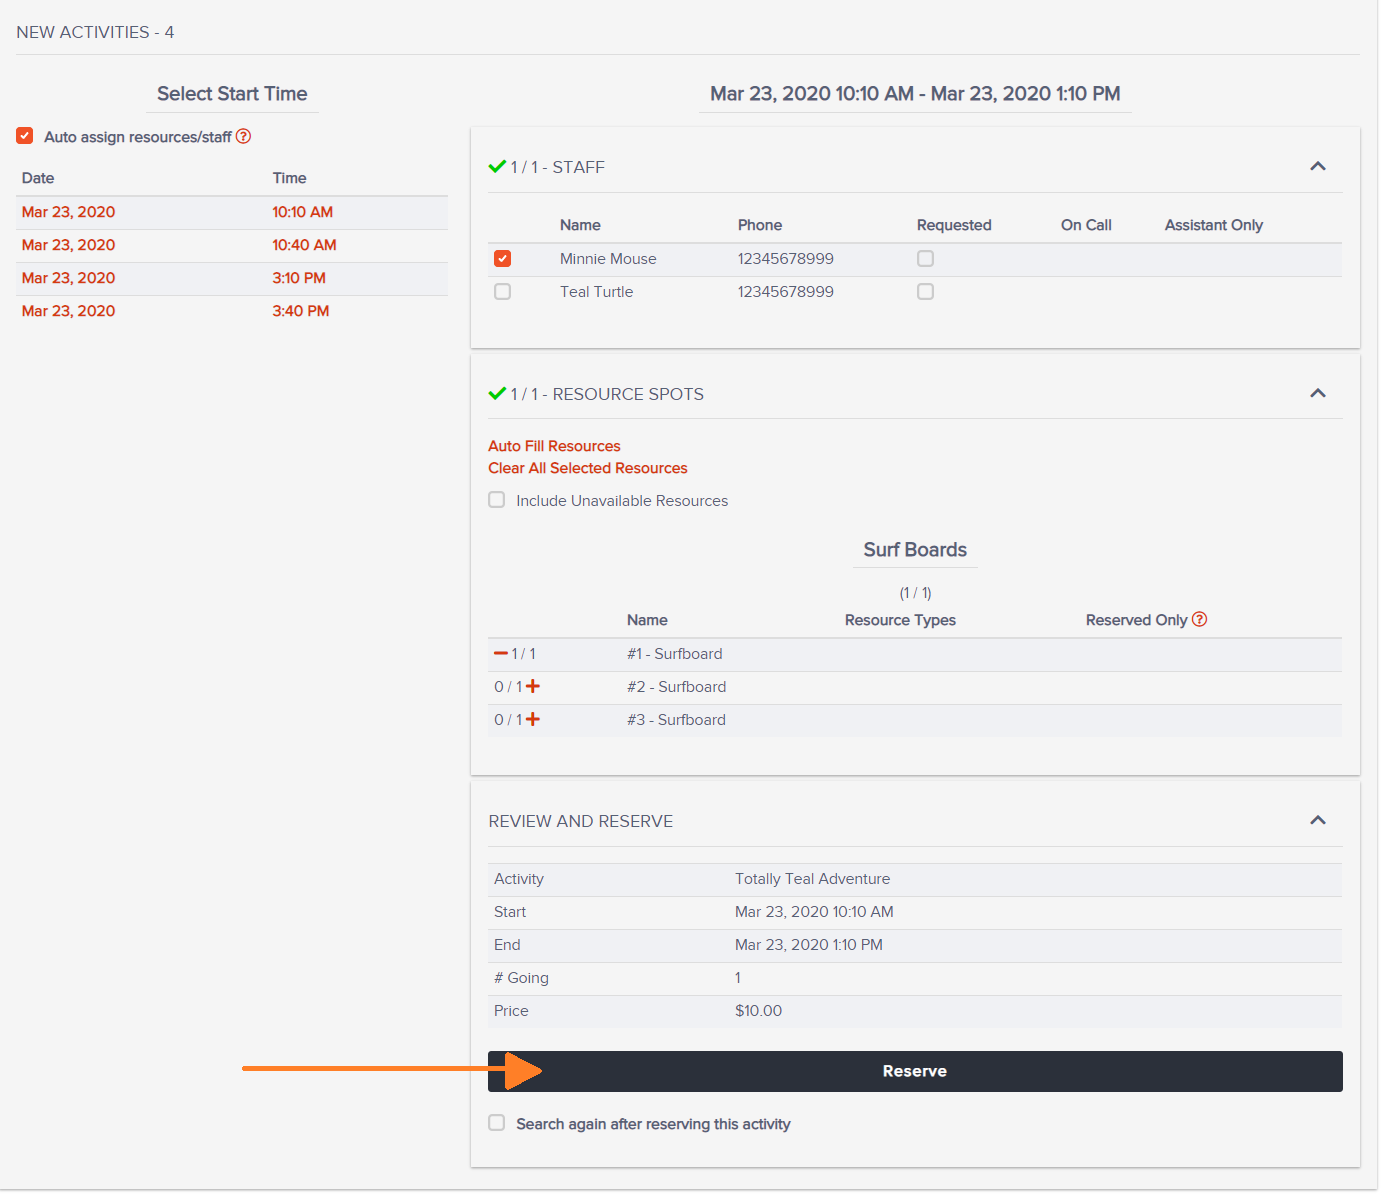1388x1201 pixels.
Task: Collapse the RESOURCE SPOTS section
Action: point(1318,392)
